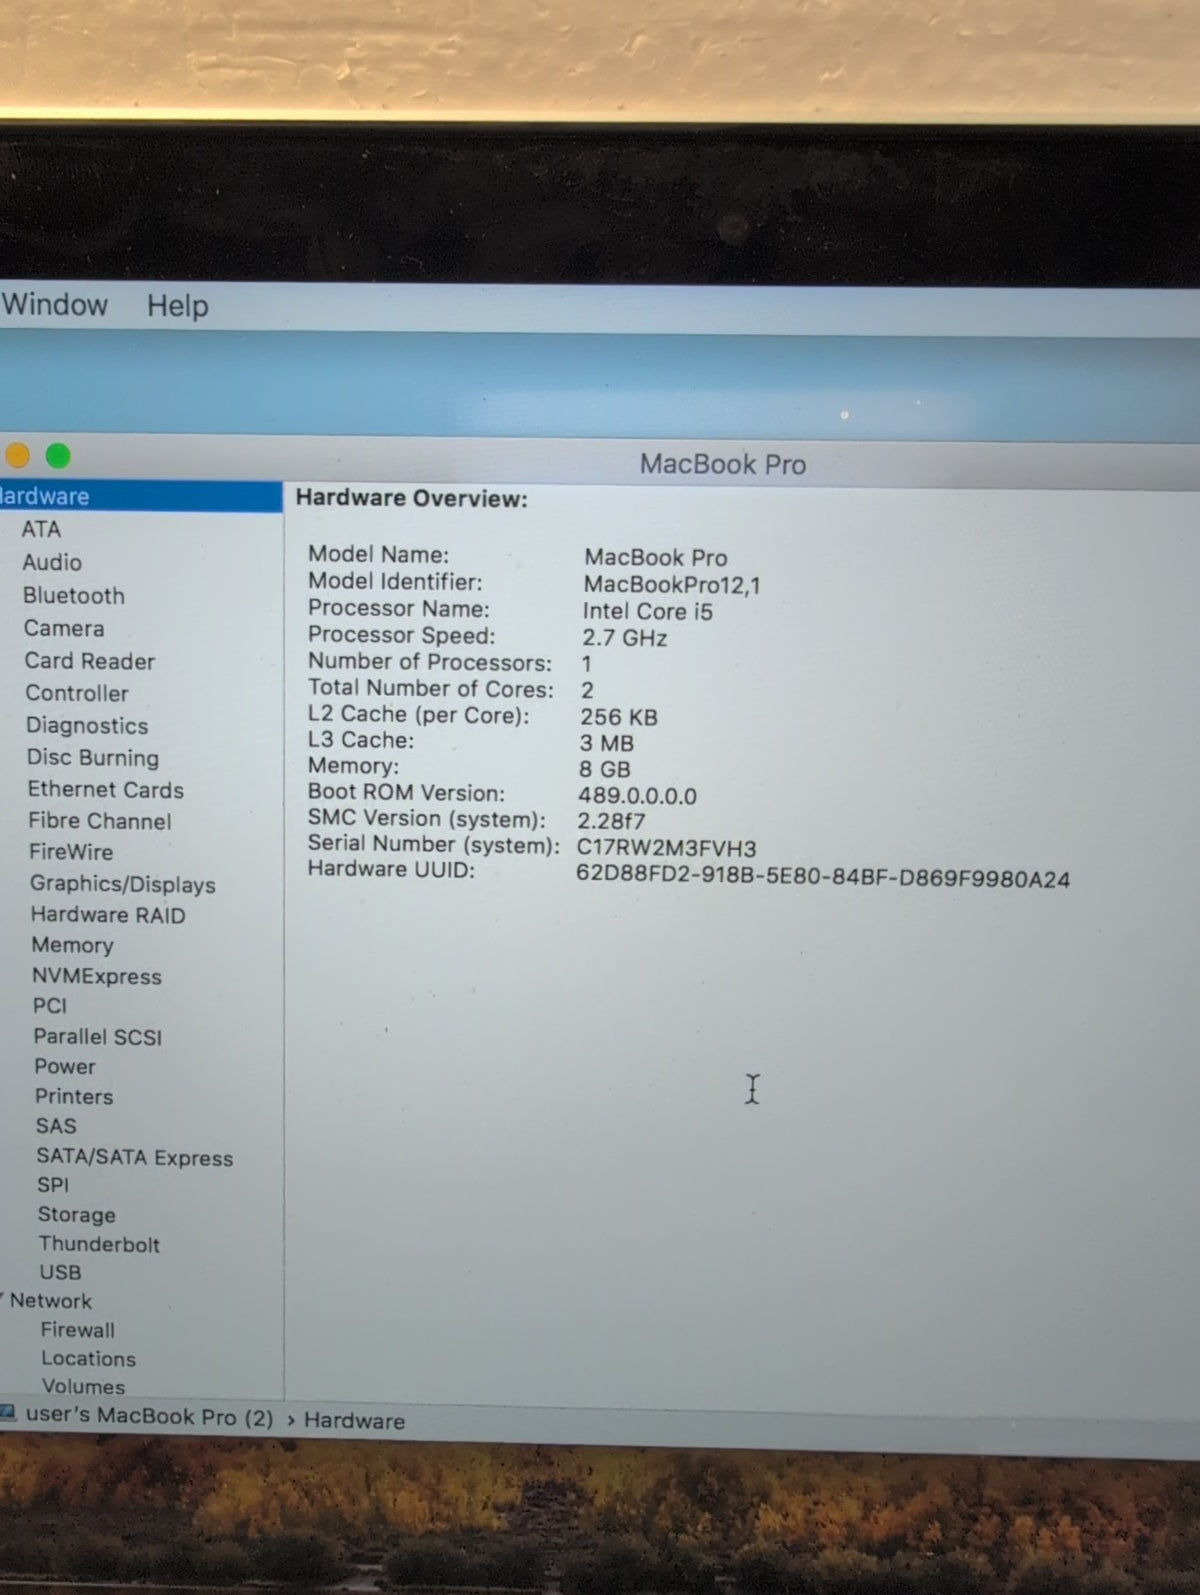Click the computer icon in path bar
This screenshot has width=1200, height=1595.
point(8,1414)
